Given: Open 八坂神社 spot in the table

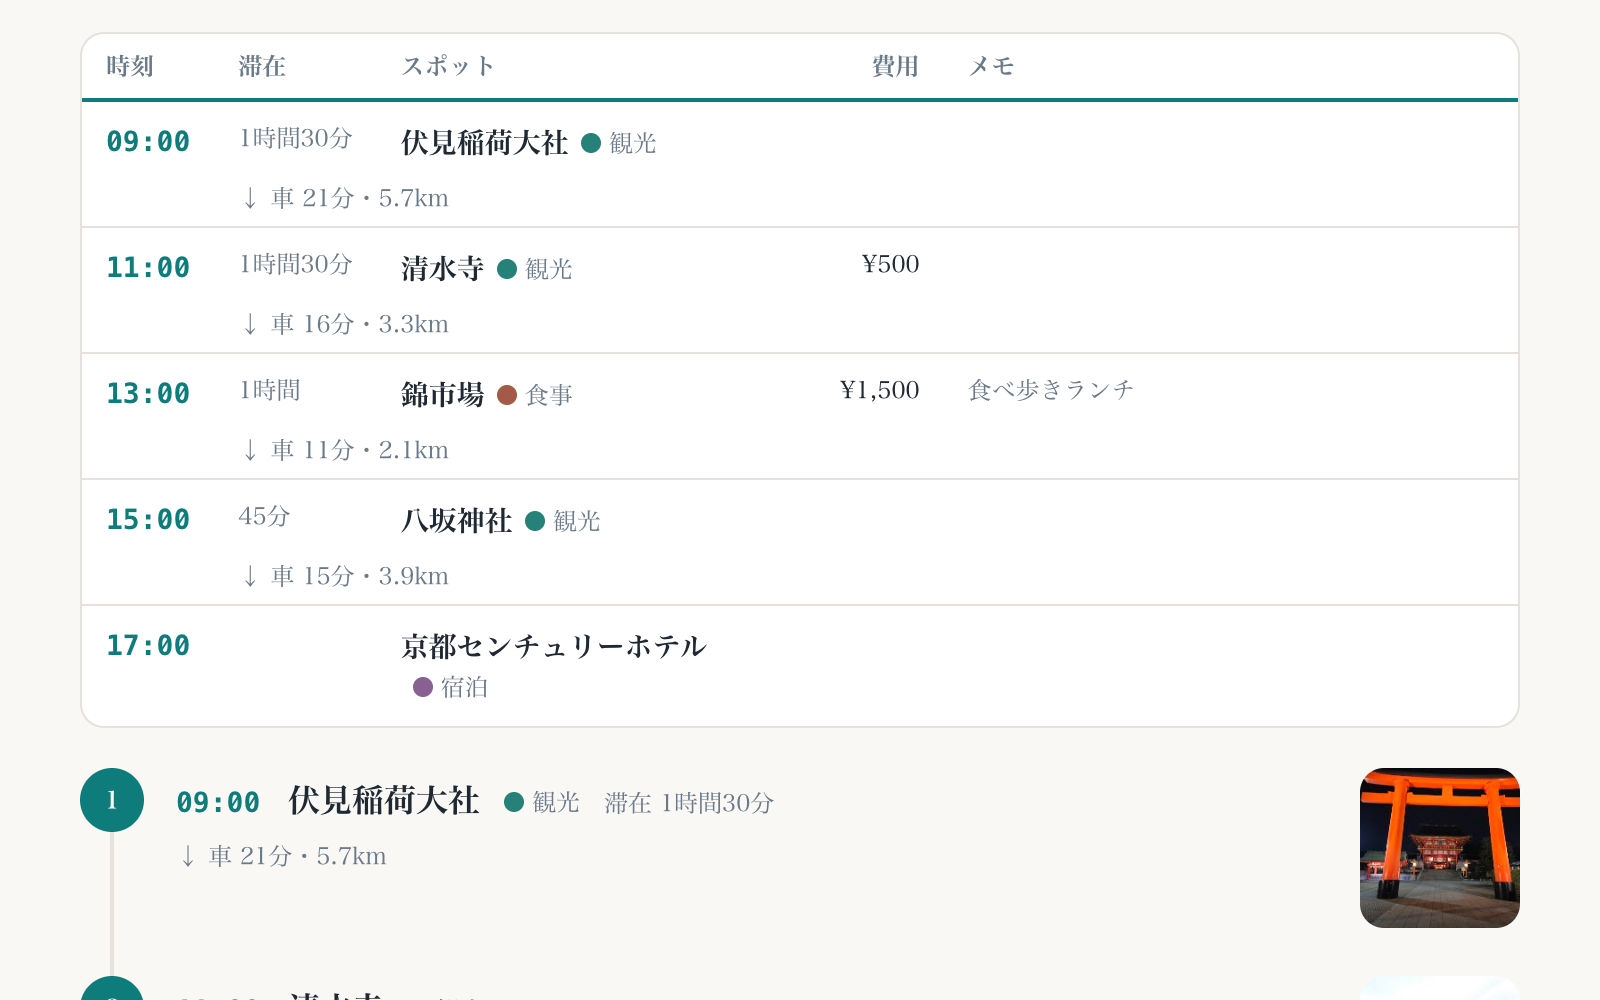Looking at the screenshot, I should pos(457,521).
